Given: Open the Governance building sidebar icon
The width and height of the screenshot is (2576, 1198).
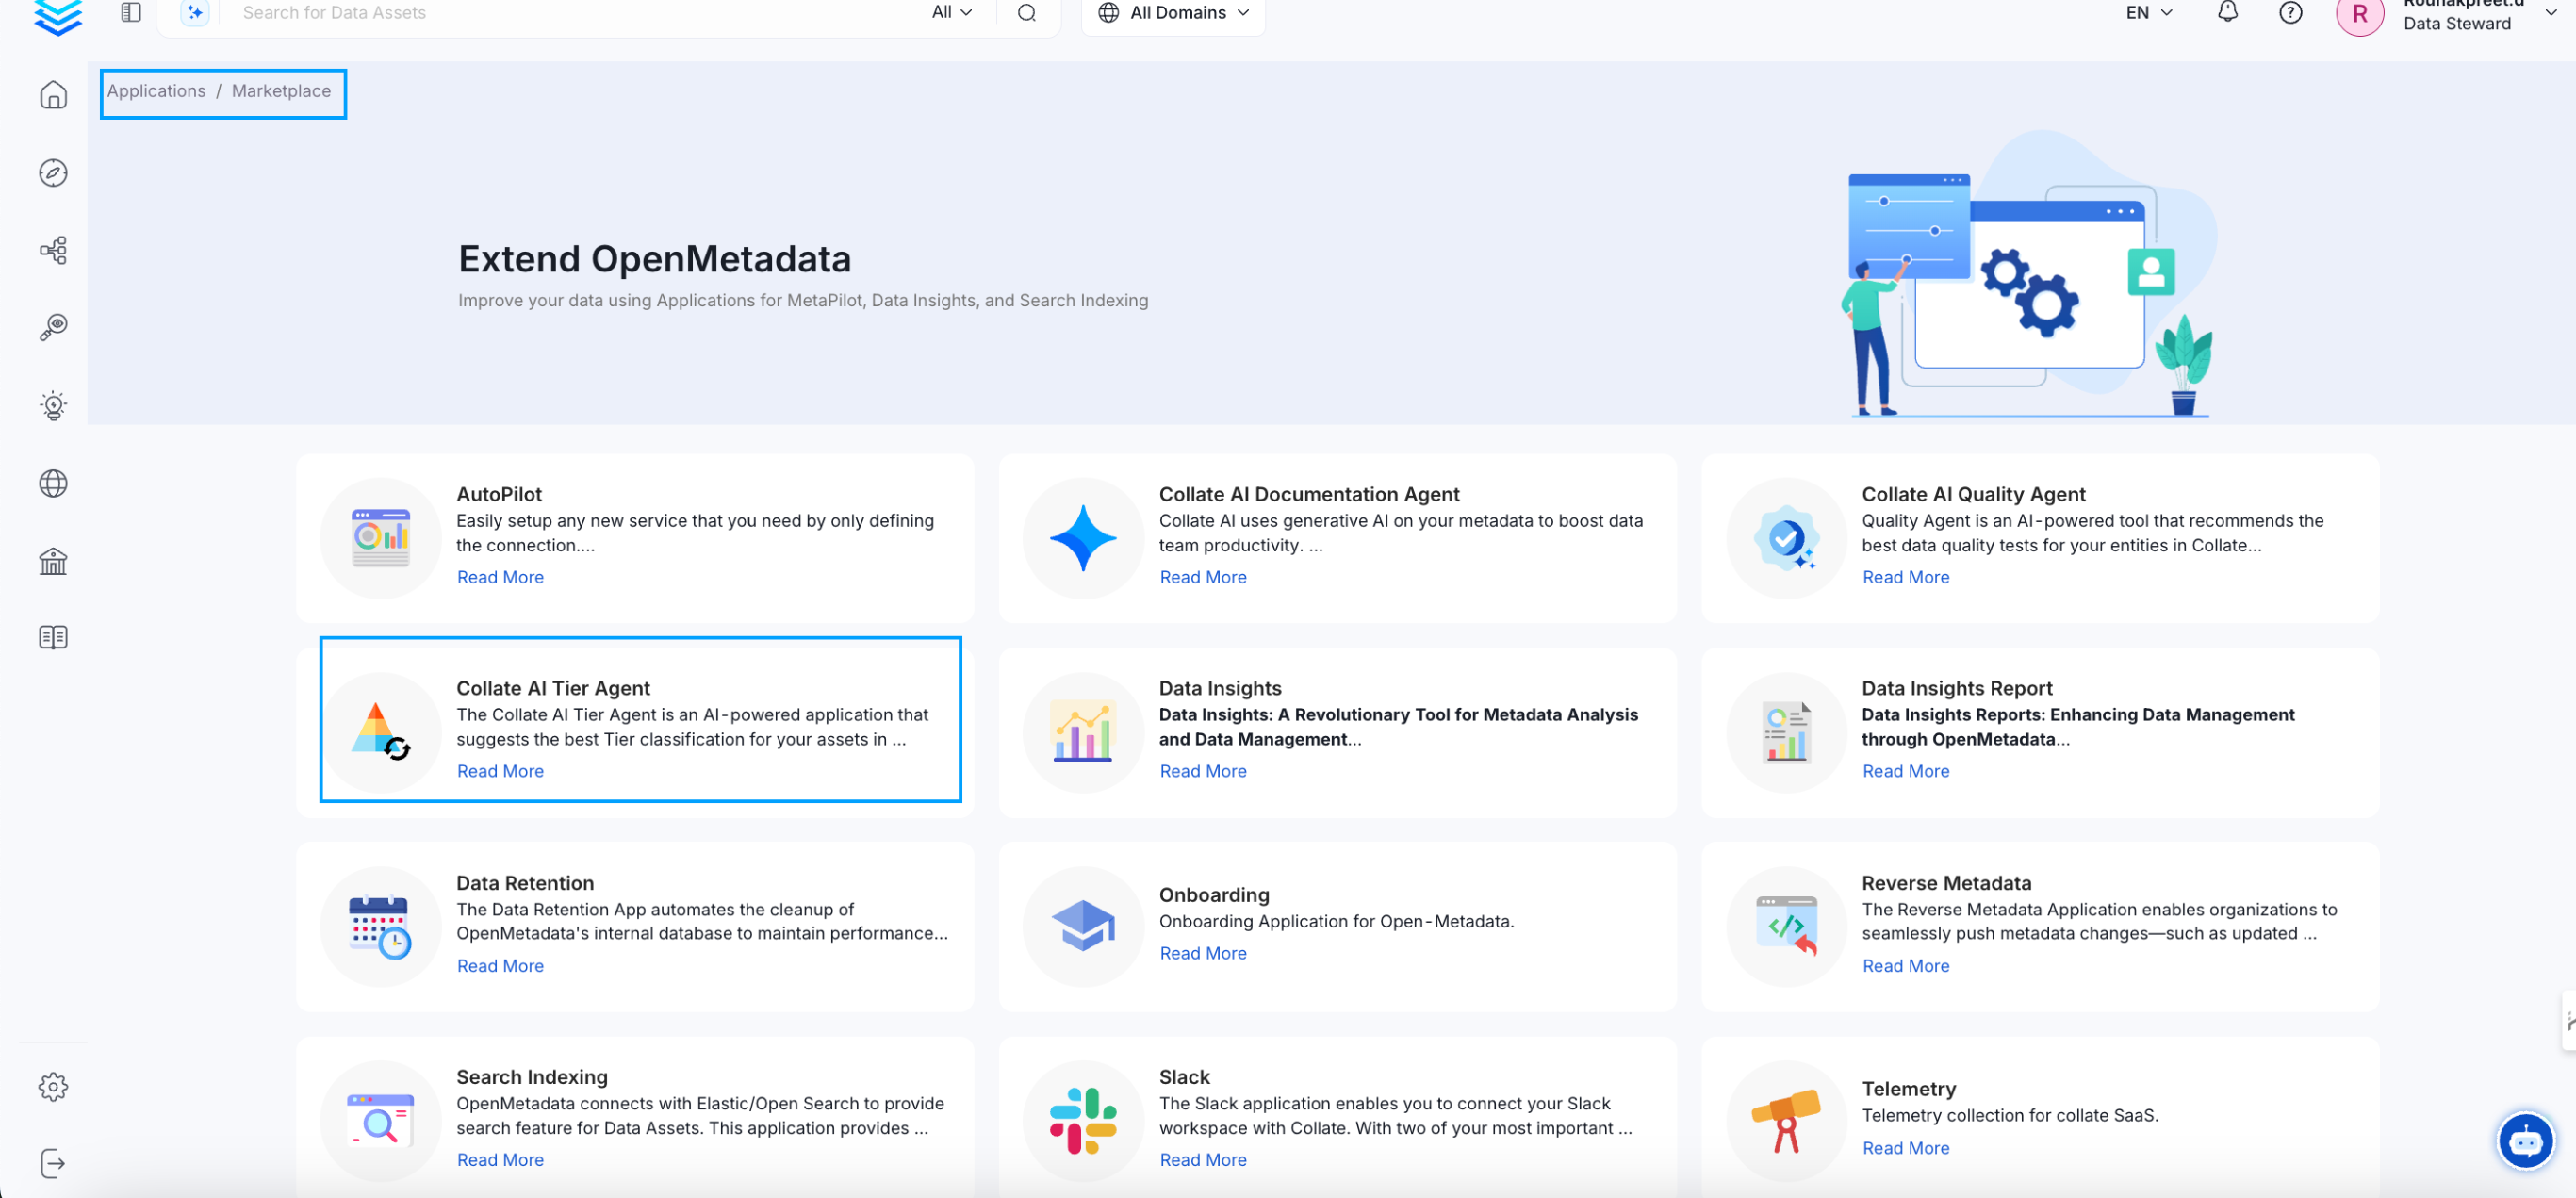Looking at the screenshot, I should tap(53, 561).
